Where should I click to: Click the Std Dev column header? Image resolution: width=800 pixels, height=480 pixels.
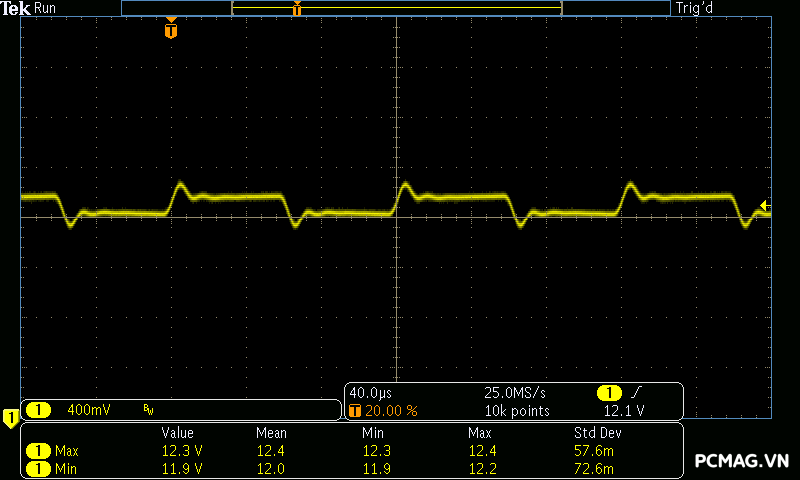[597, 433]
